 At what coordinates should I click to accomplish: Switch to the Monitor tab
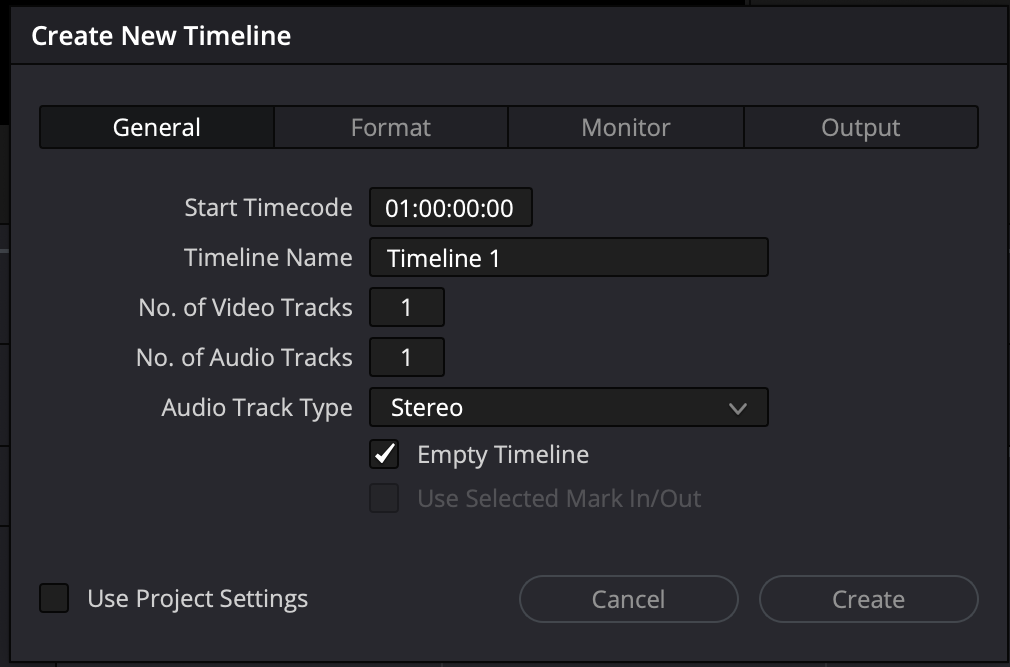pos(625,127)
